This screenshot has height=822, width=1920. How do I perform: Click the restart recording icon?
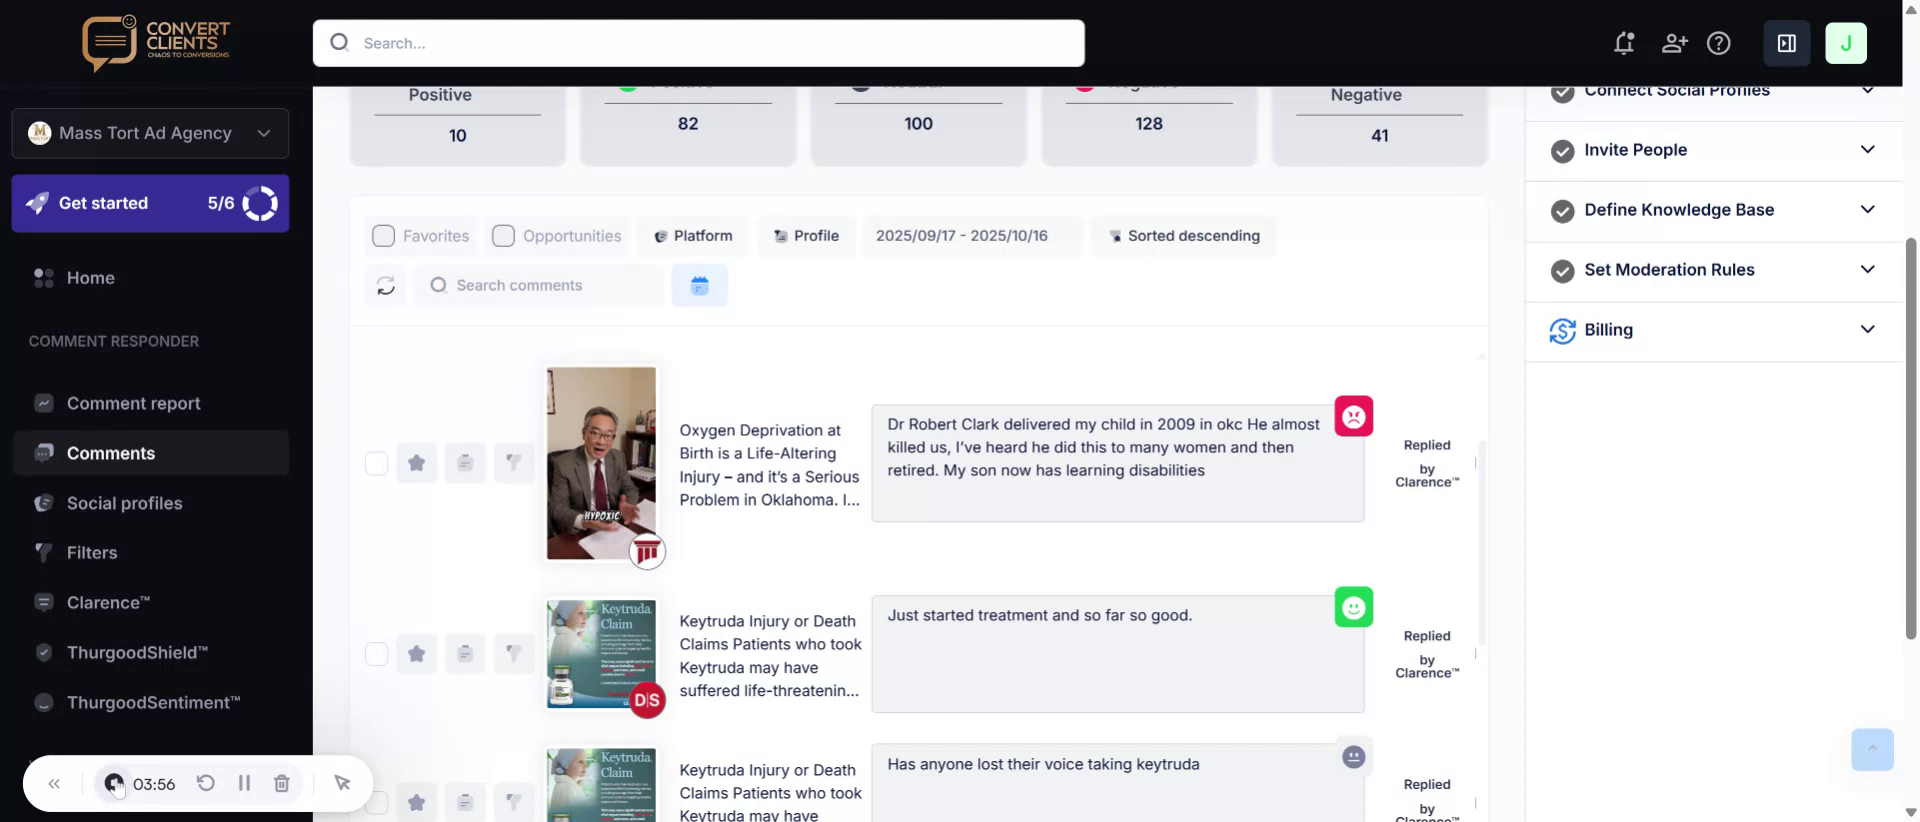[x=206, y=783]
